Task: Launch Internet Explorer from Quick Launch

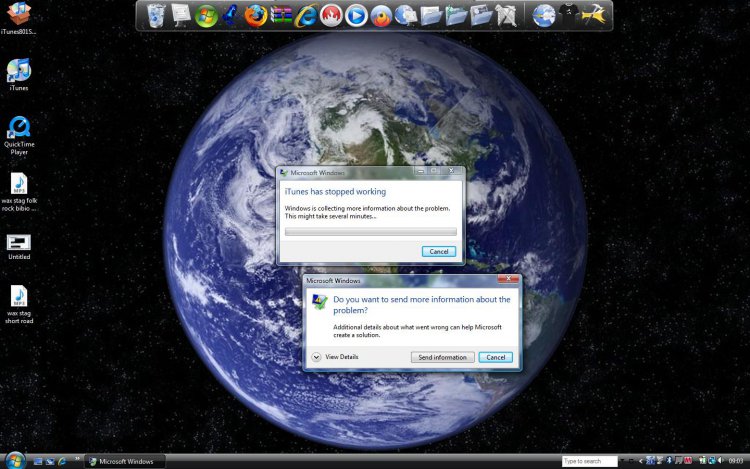Action: [62, 461]
